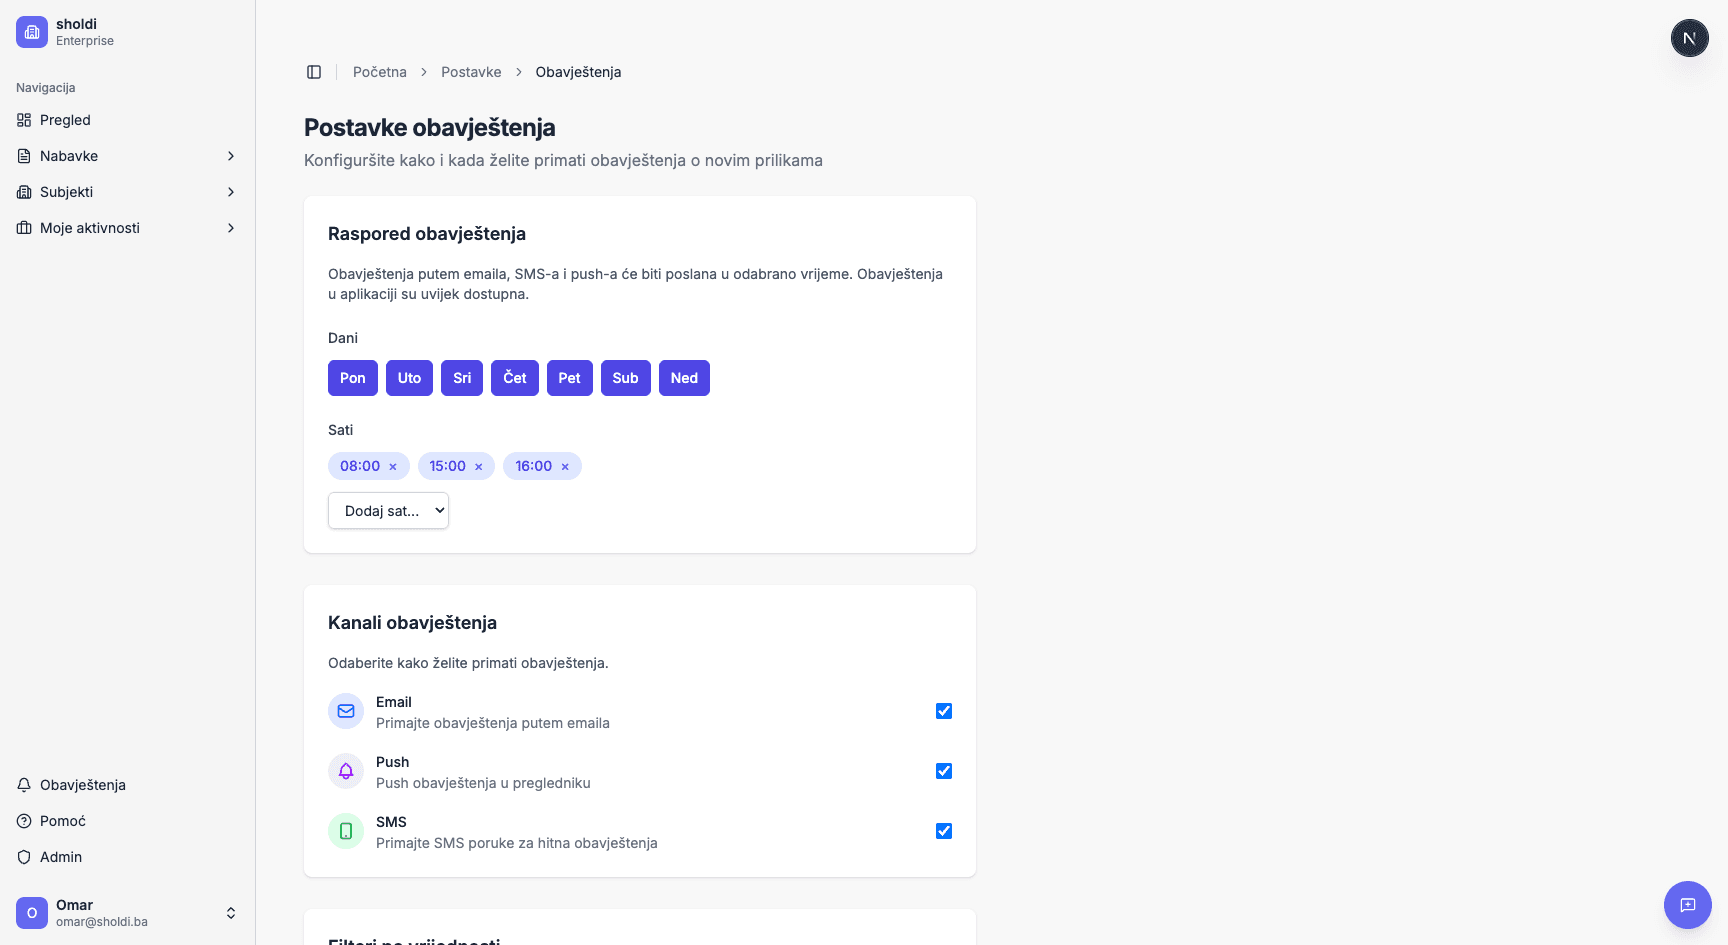Click the sholdi Enterprise logo icon
Screen dimensions: 1728x945
32,32
